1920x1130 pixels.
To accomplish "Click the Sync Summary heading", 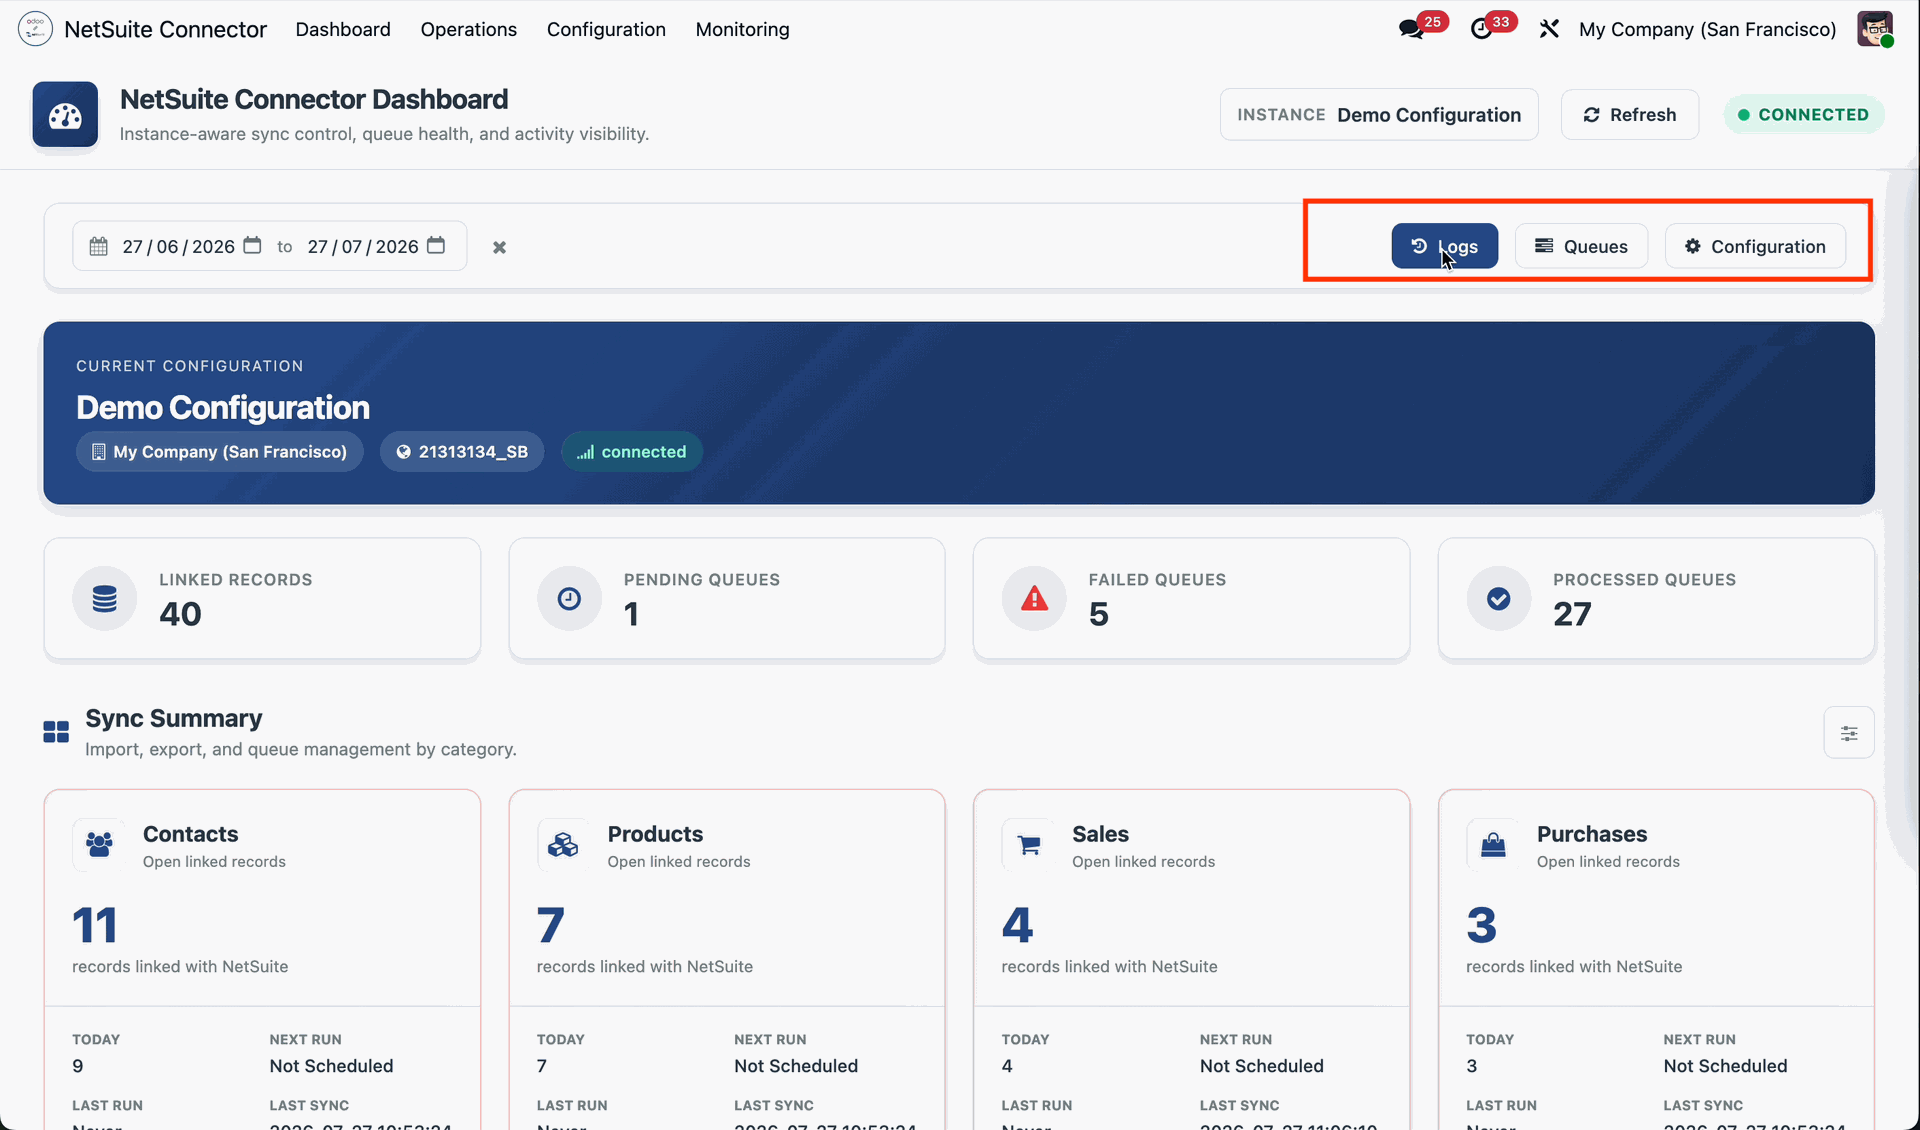I will 174,719.
